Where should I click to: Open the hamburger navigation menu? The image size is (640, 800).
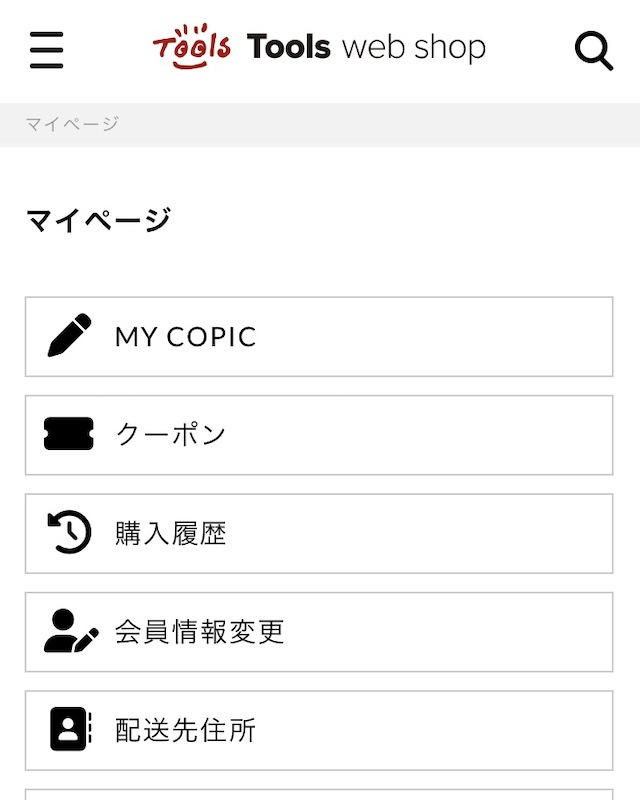coord(46,49)
